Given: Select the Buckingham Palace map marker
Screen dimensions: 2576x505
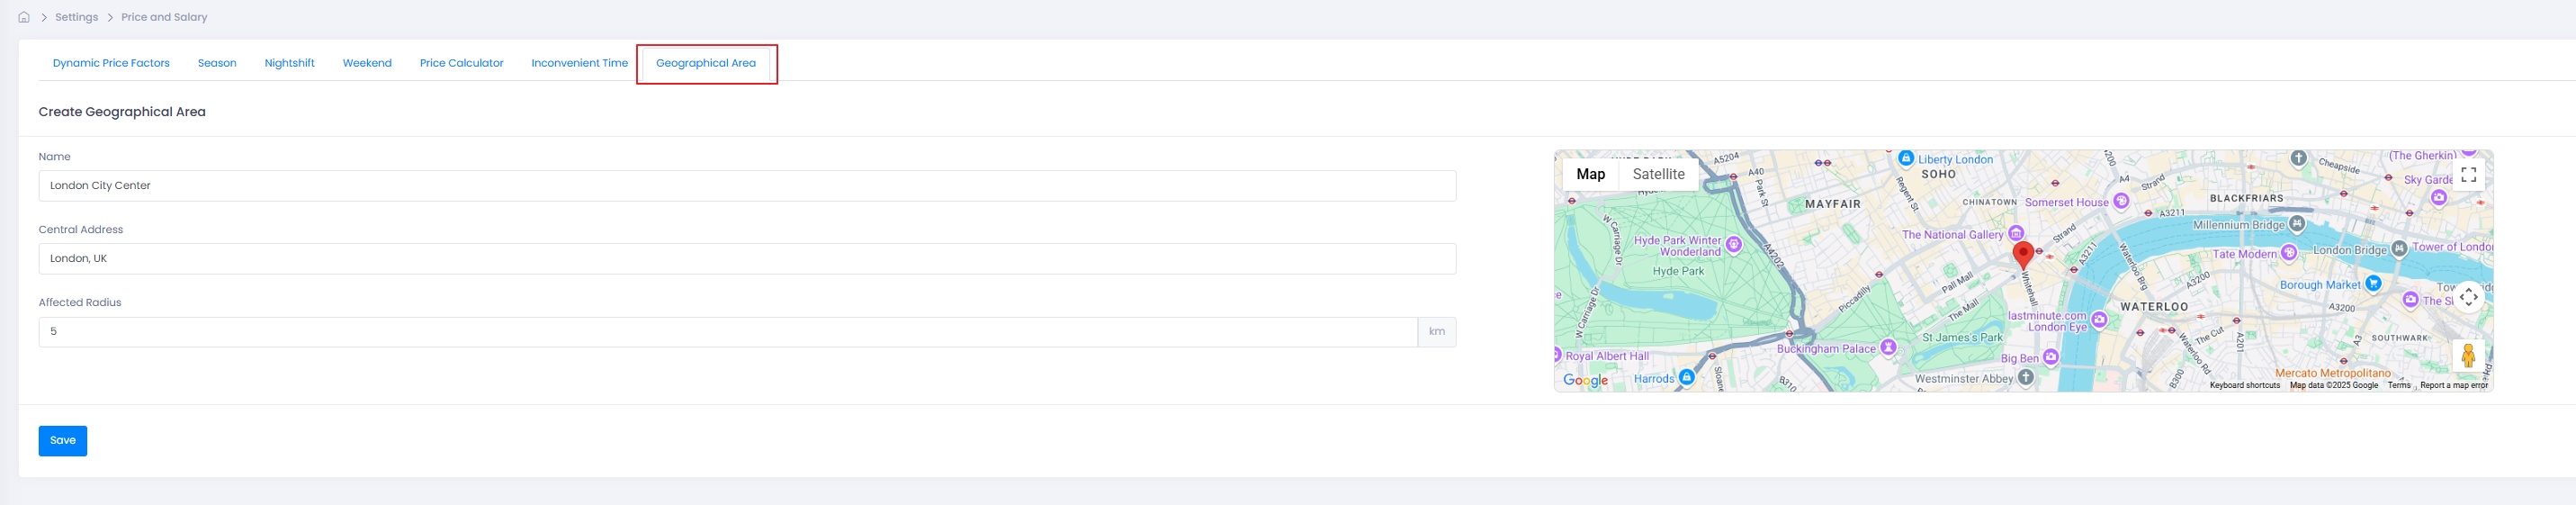Looking at the screenshot, I should 1888,347.
